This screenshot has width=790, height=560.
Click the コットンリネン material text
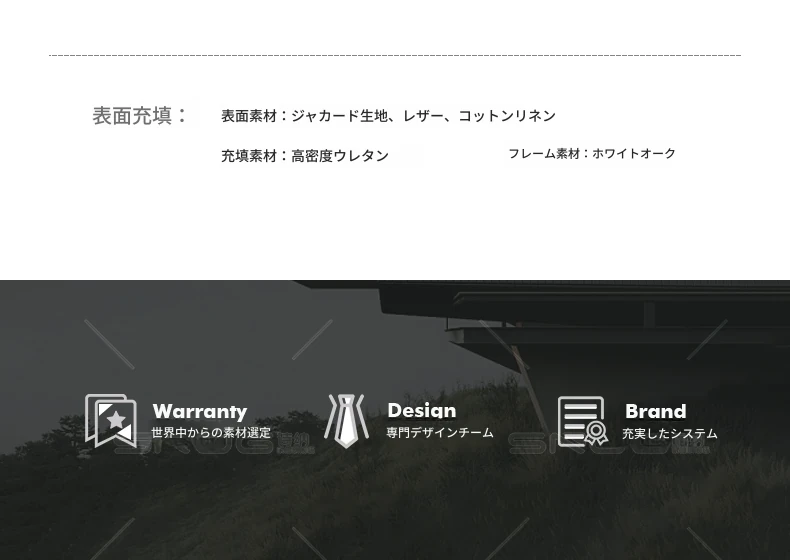click(507, 116)
